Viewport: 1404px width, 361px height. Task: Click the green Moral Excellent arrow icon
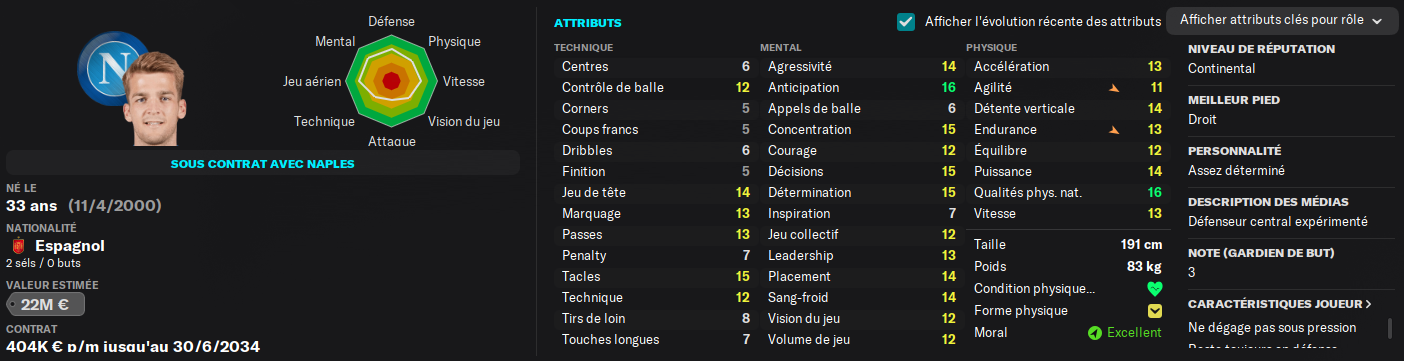pos(1095,333)
